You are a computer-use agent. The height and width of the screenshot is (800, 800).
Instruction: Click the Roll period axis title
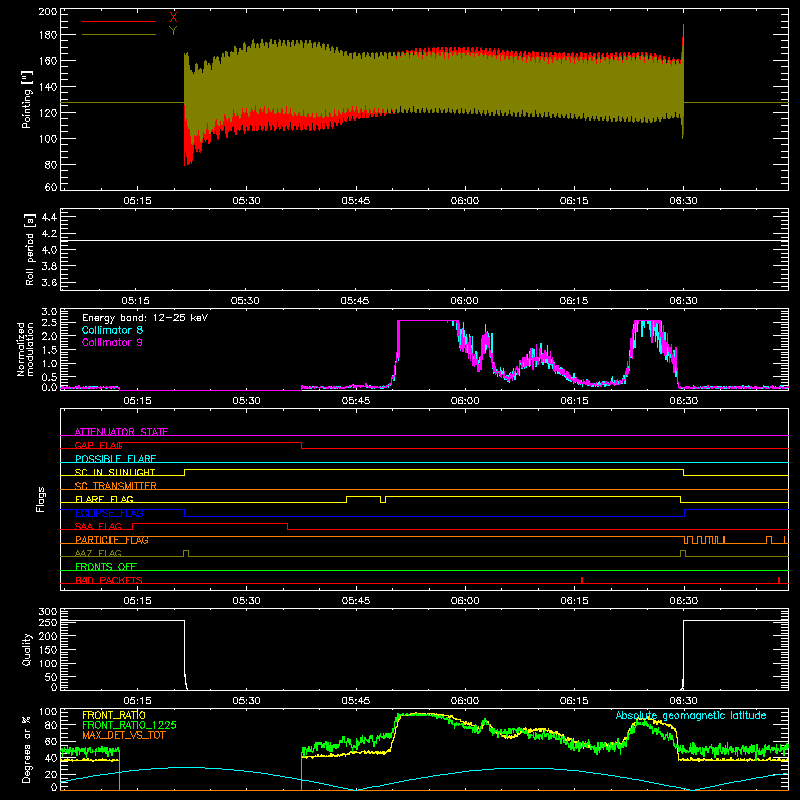pyautogui.click(x=30, y=249)
